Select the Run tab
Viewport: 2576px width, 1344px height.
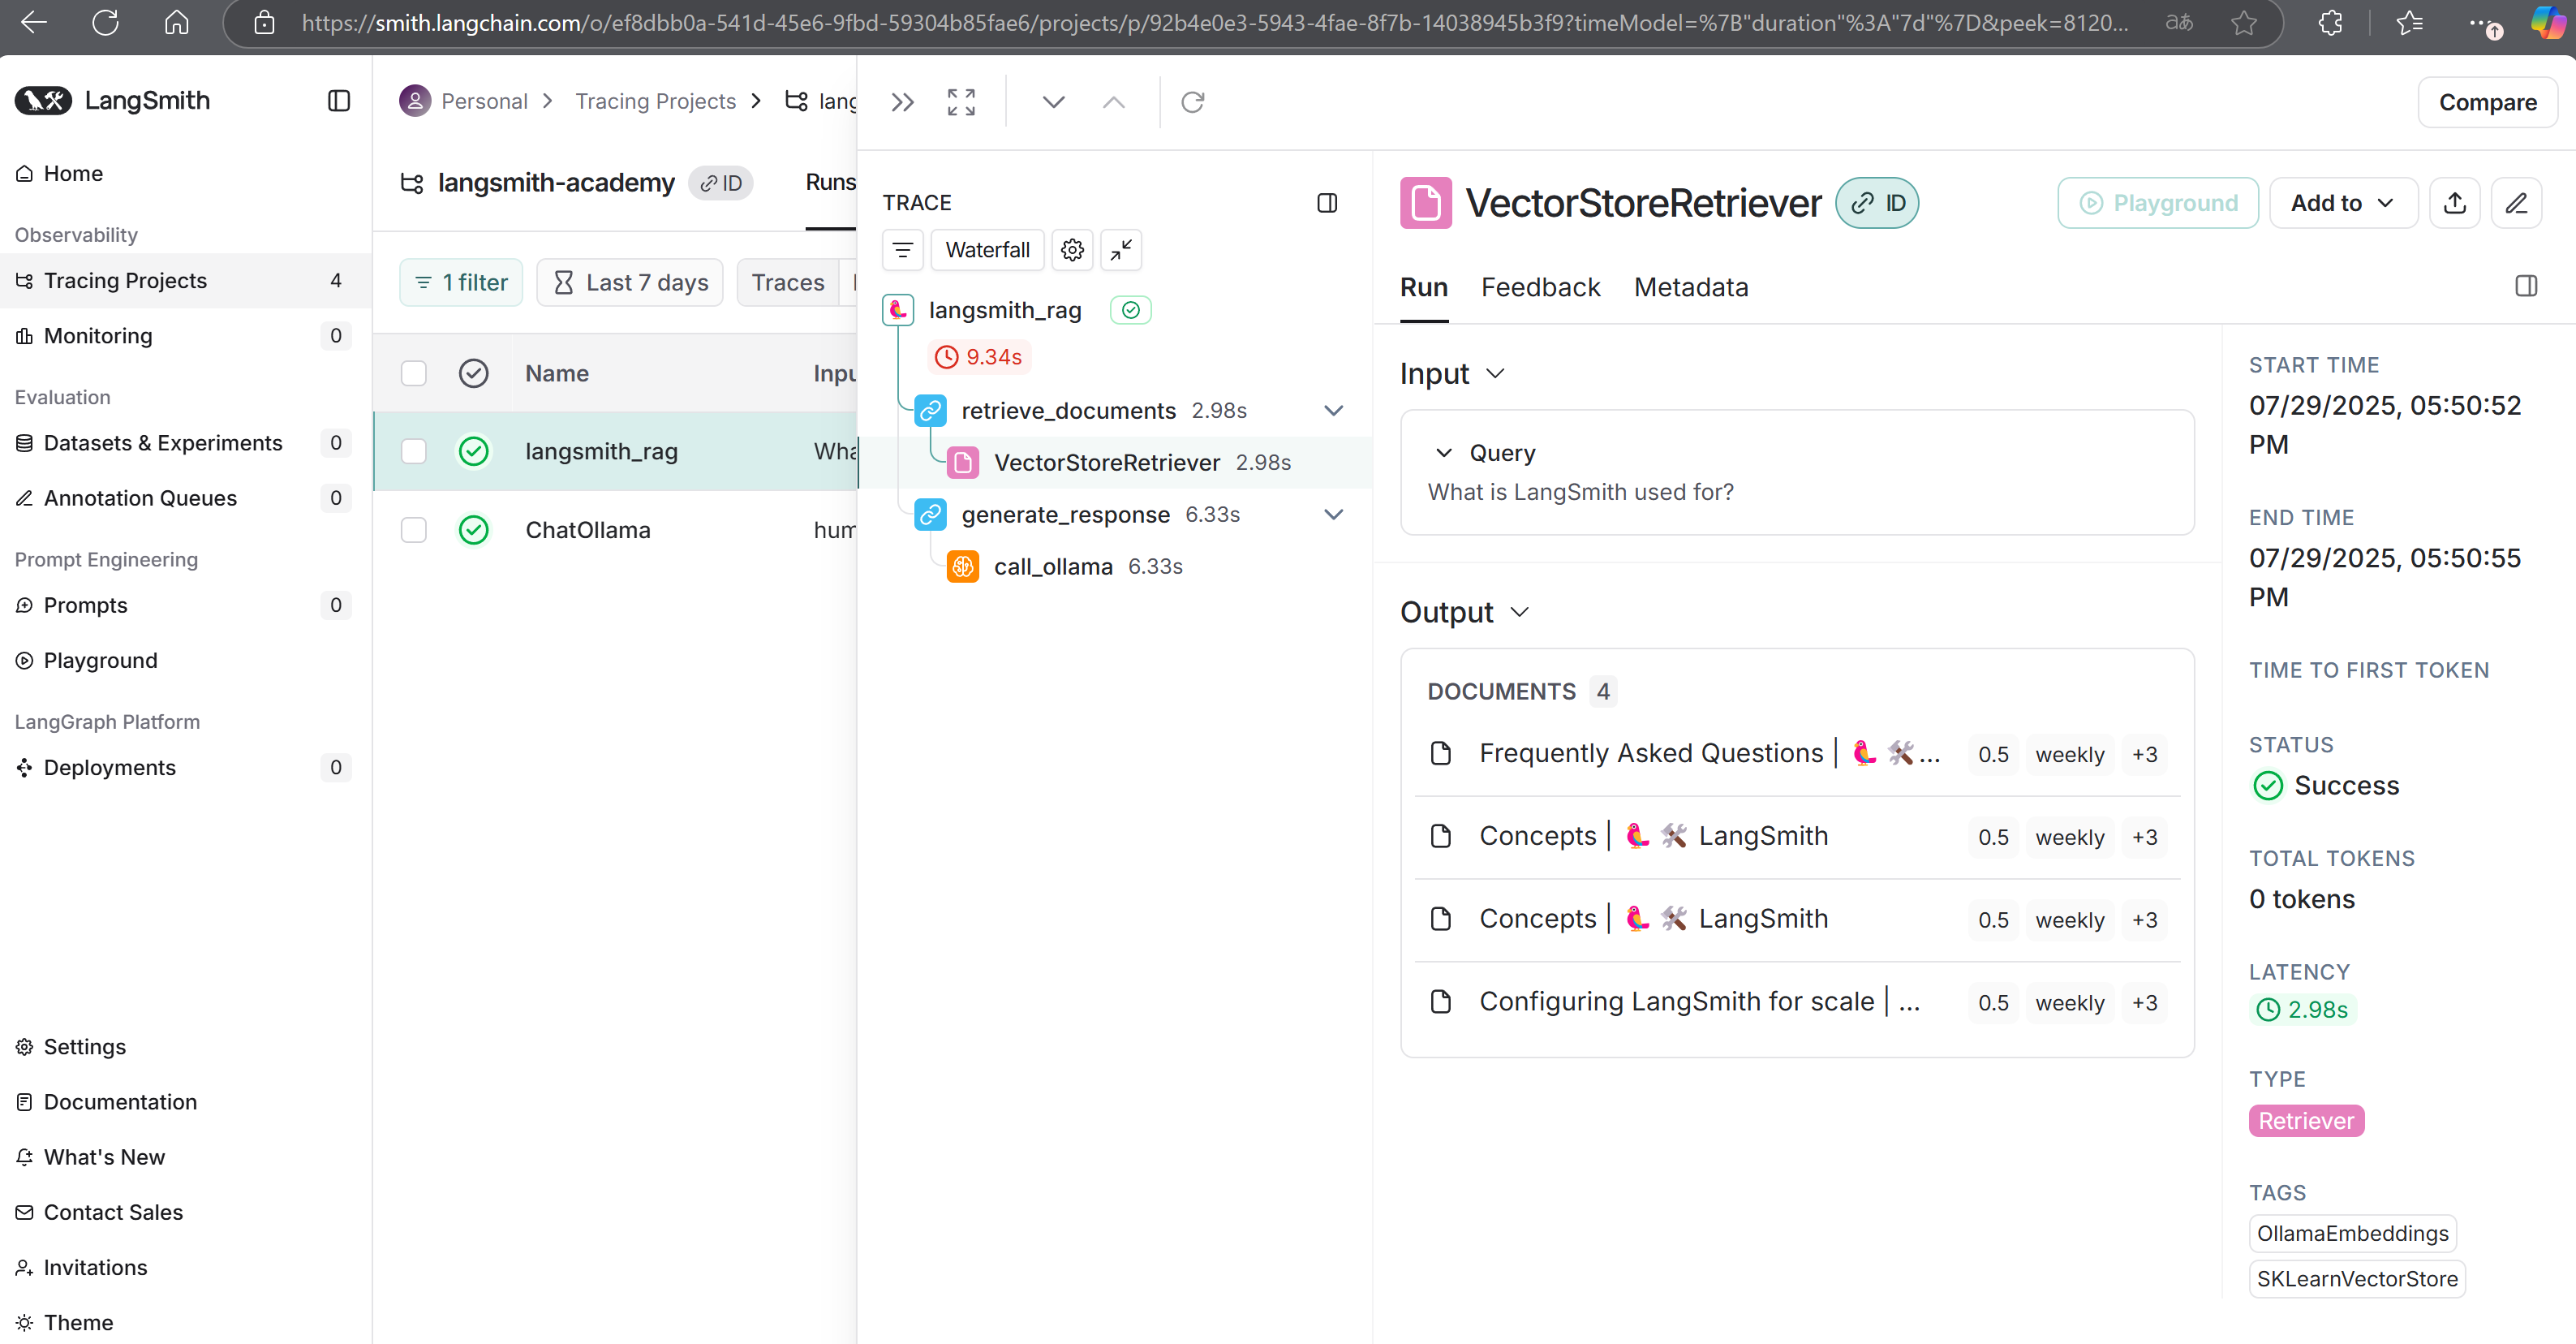click(1424, 287)
